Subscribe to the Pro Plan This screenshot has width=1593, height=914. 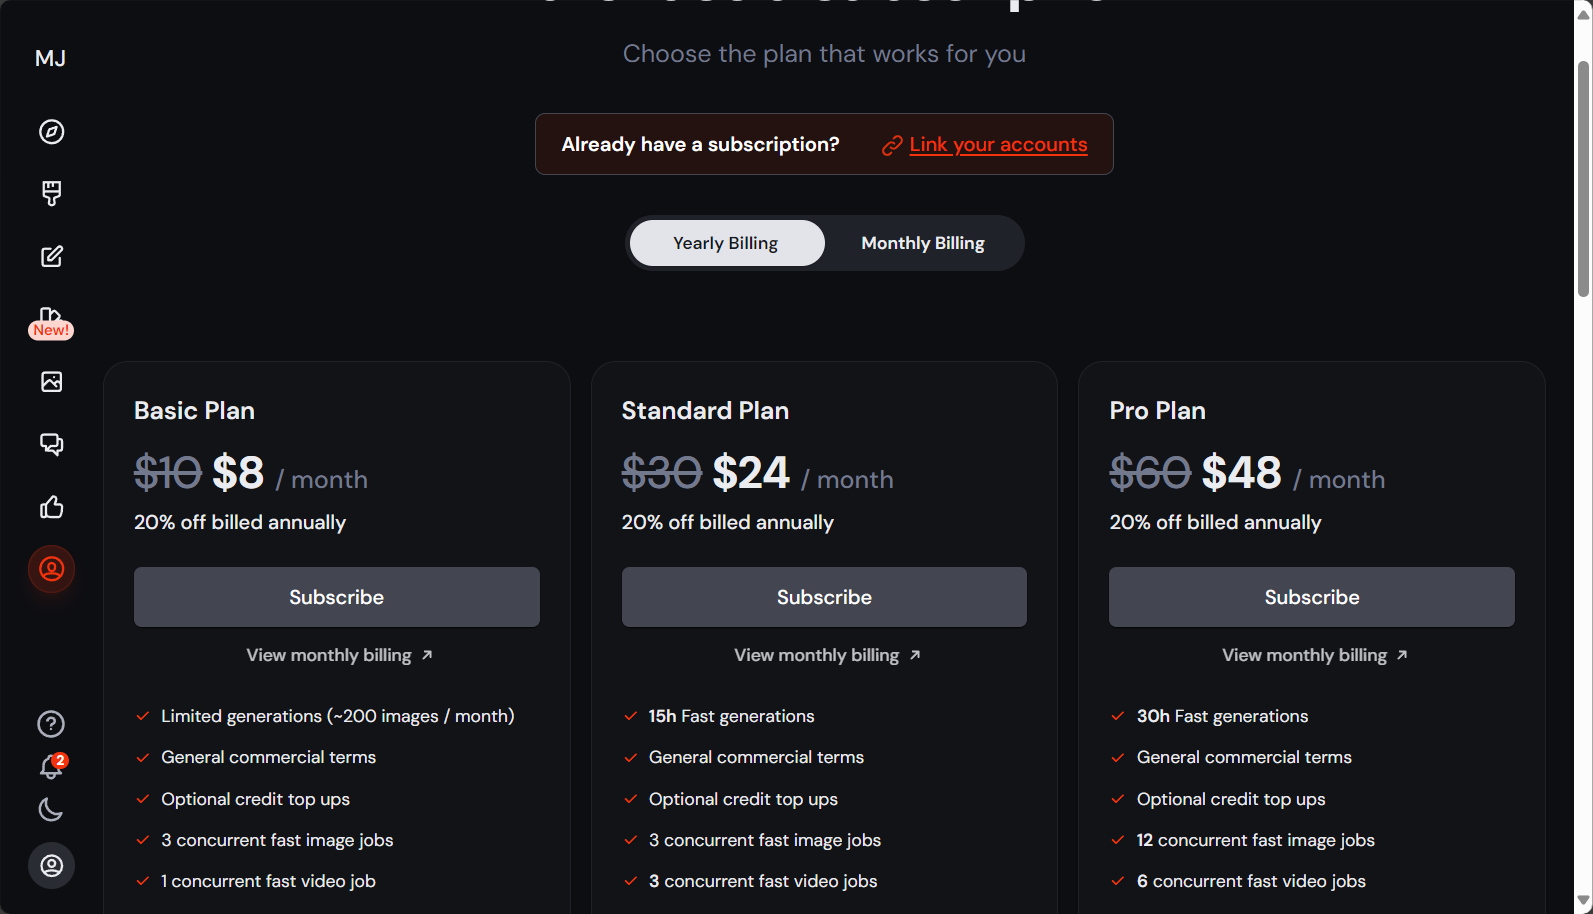[x=1312, y=597]
